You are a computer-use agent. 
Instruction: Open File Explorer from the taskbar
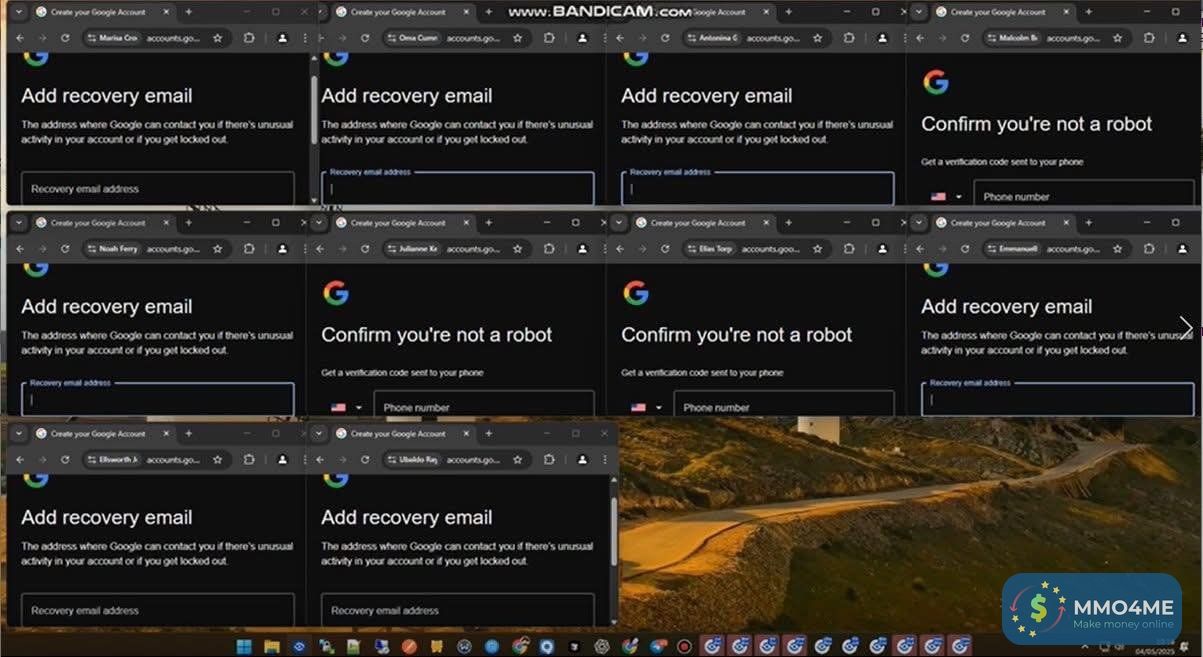click(x=272, y=646)
